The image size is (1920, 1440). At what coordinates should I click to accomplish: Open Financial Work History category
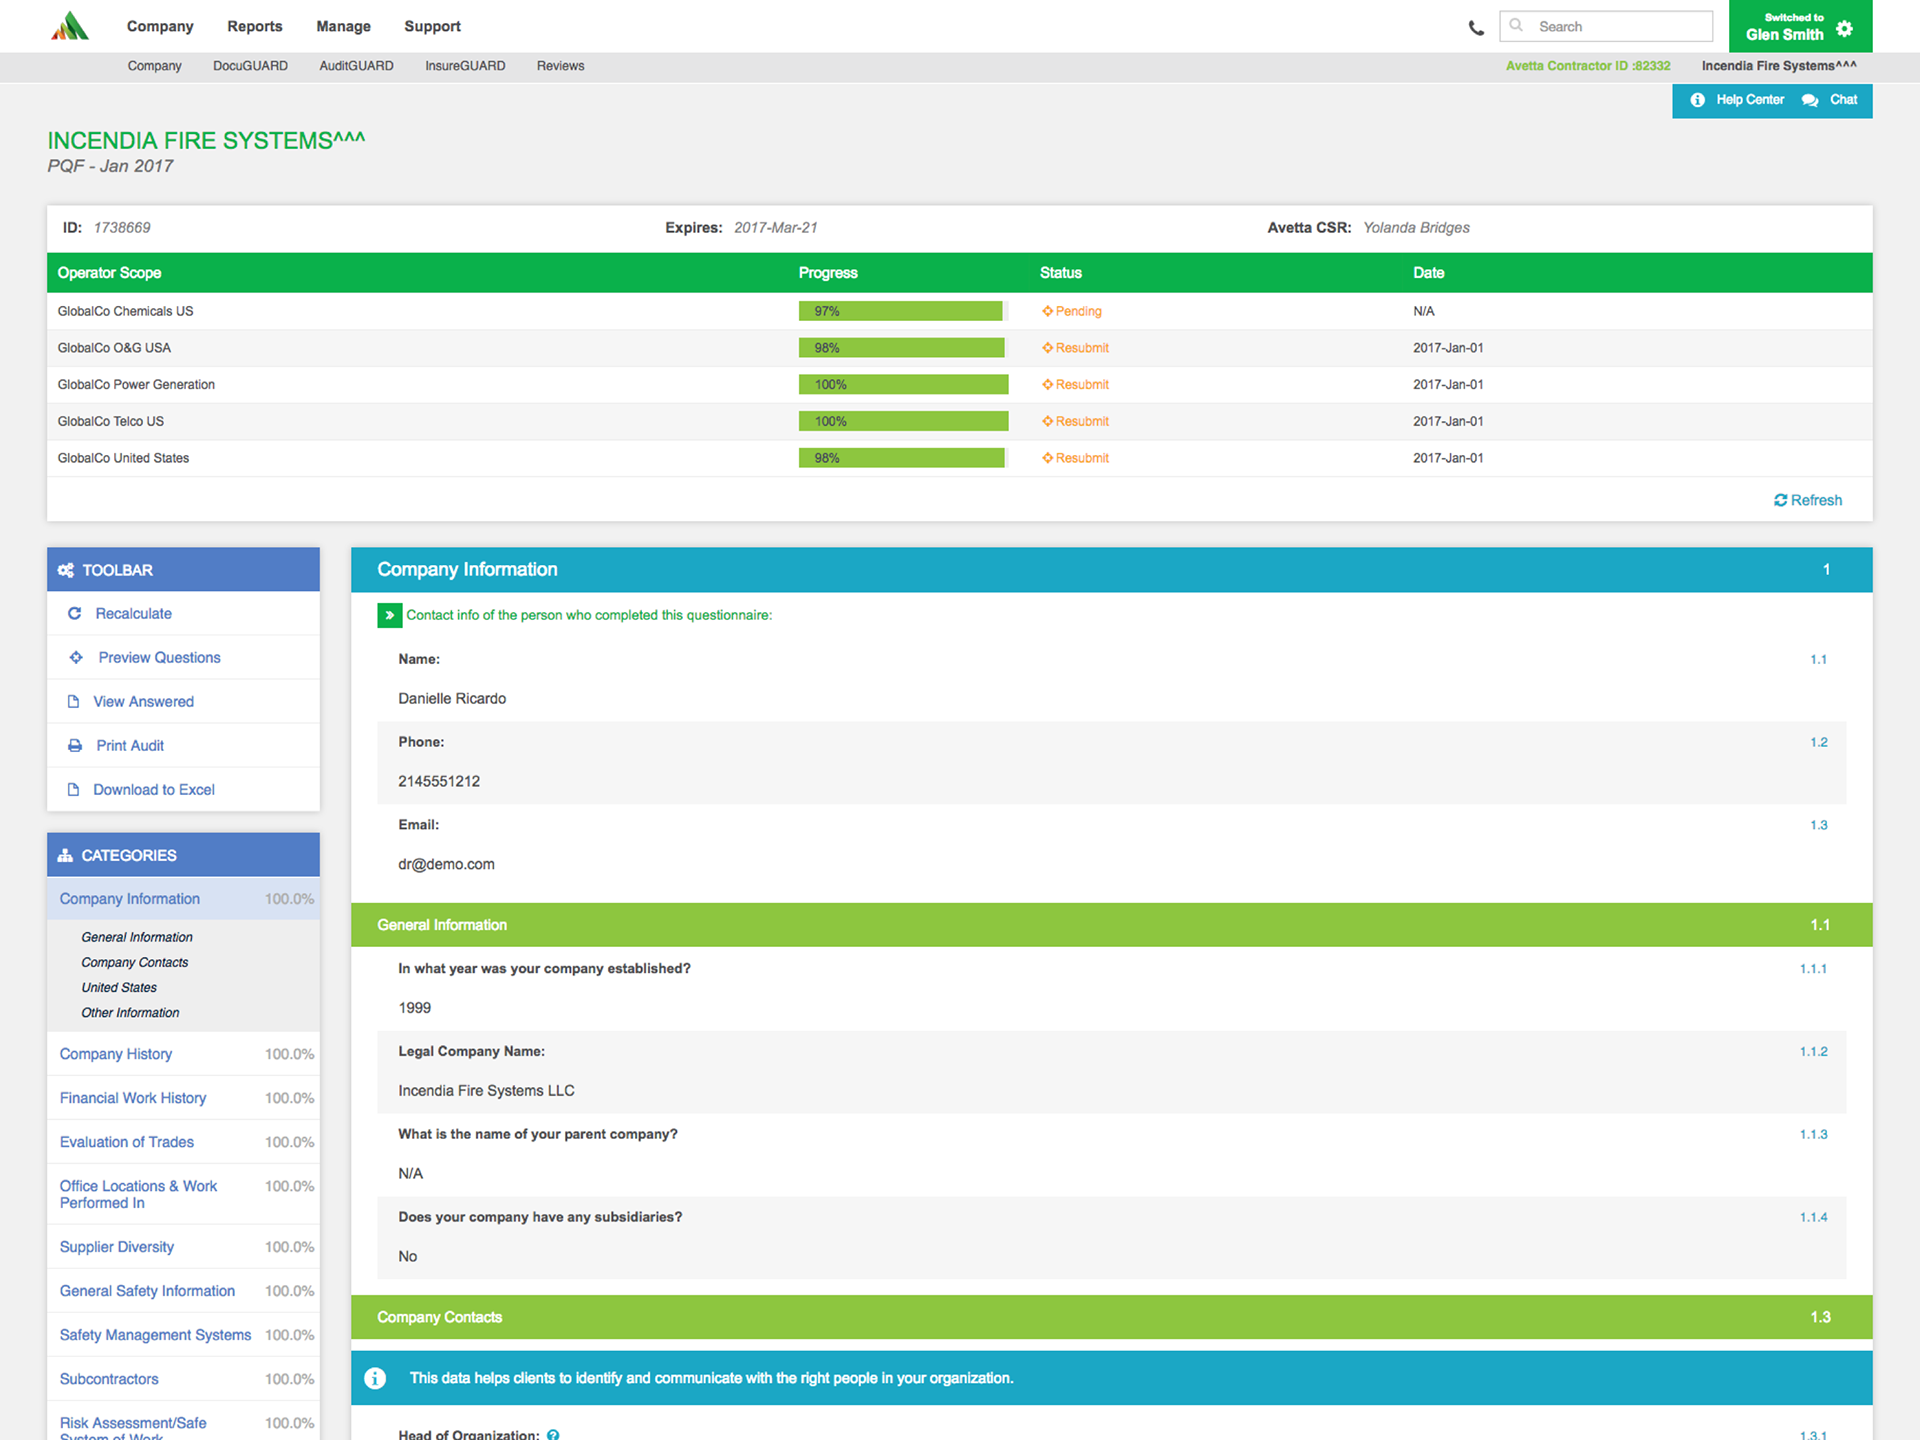pyautogui.click(x=183, y=1098)
